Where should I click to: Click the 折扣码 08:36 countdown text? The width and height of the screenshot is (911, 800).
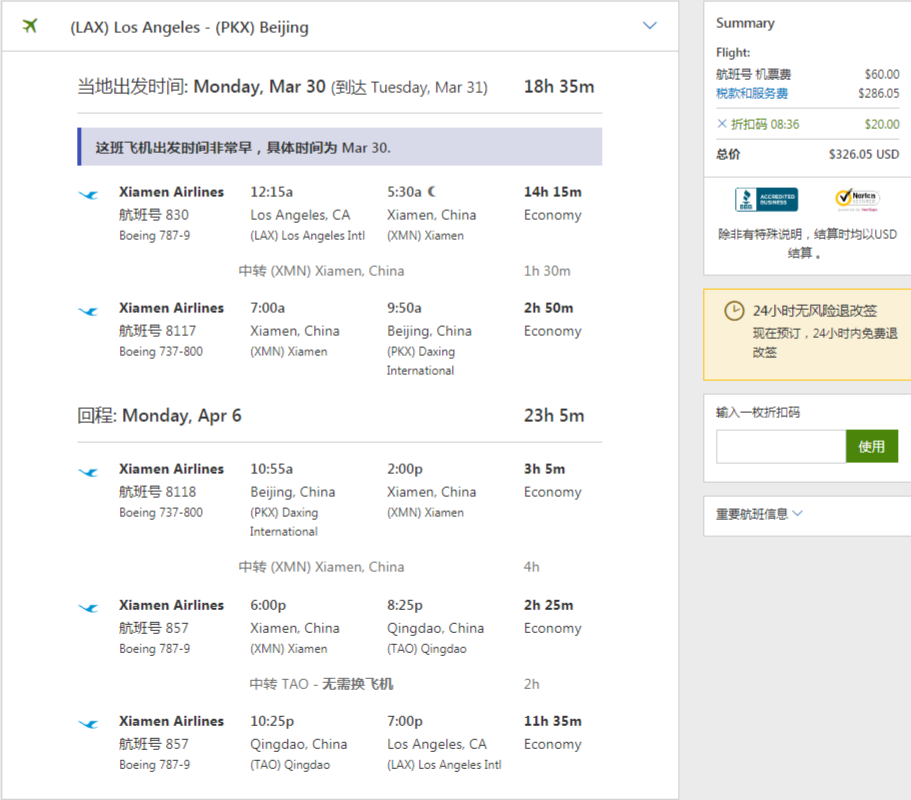pos(765,124)
